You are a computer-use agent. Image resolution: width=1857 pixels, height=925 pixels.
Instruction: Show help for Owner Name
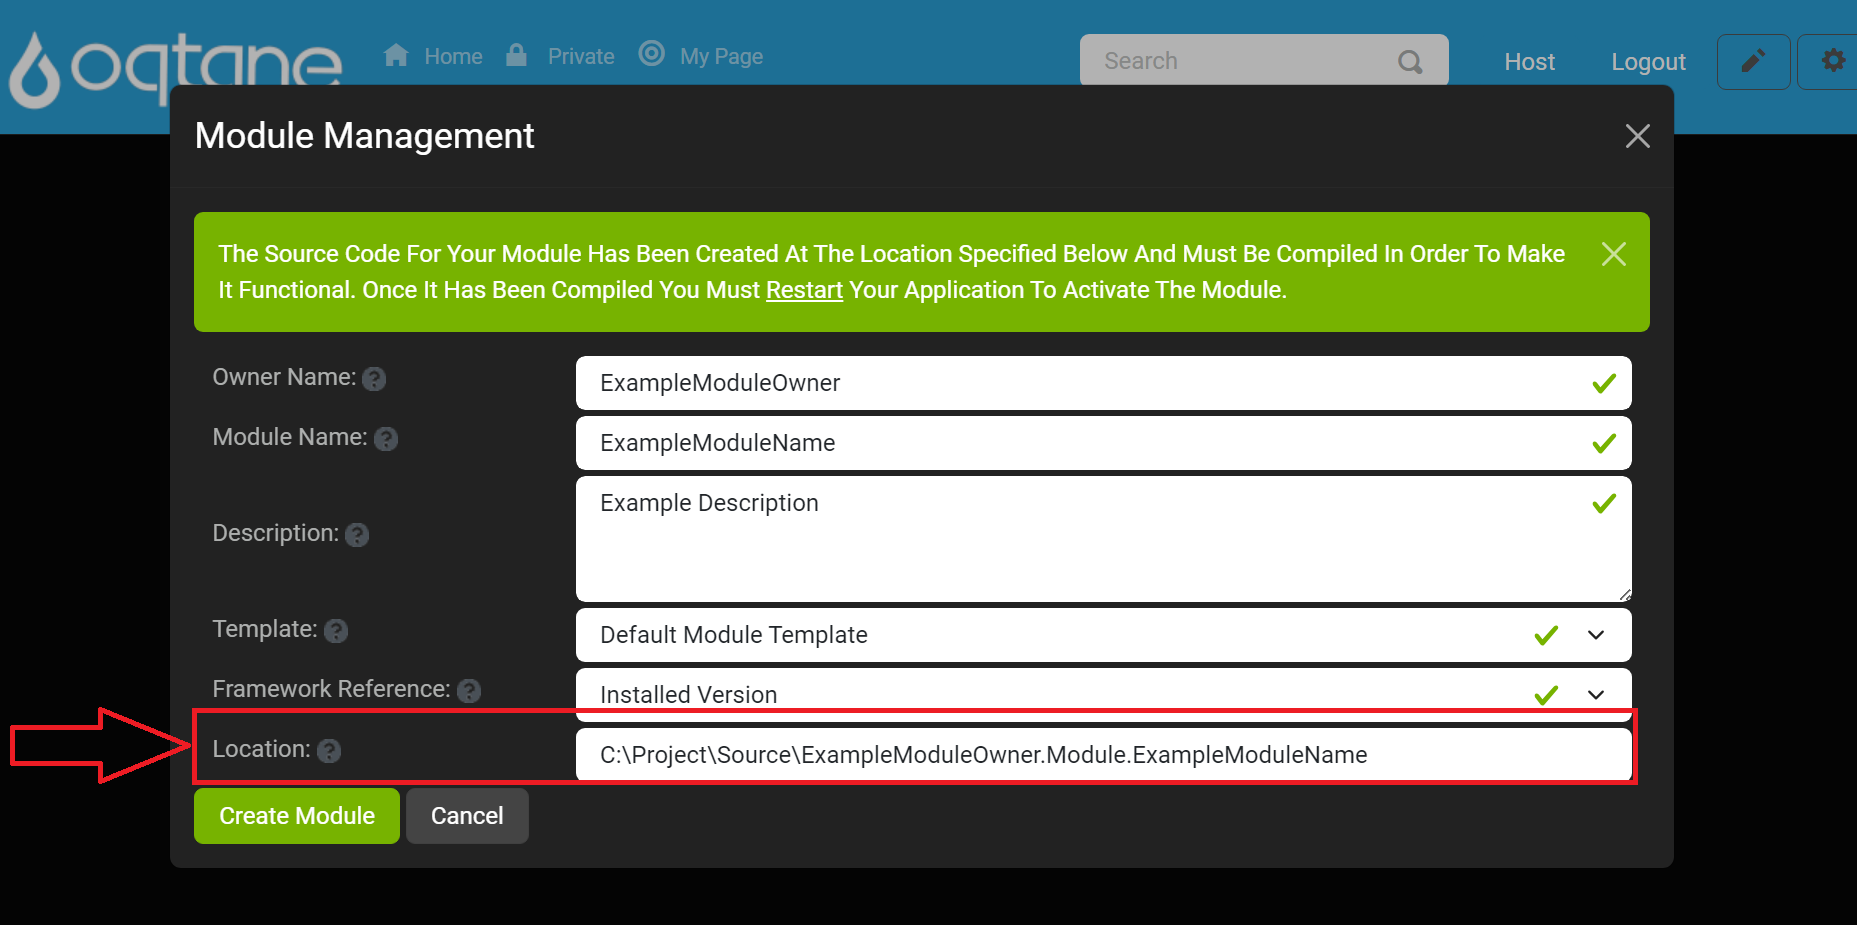(x=374, y=379)
